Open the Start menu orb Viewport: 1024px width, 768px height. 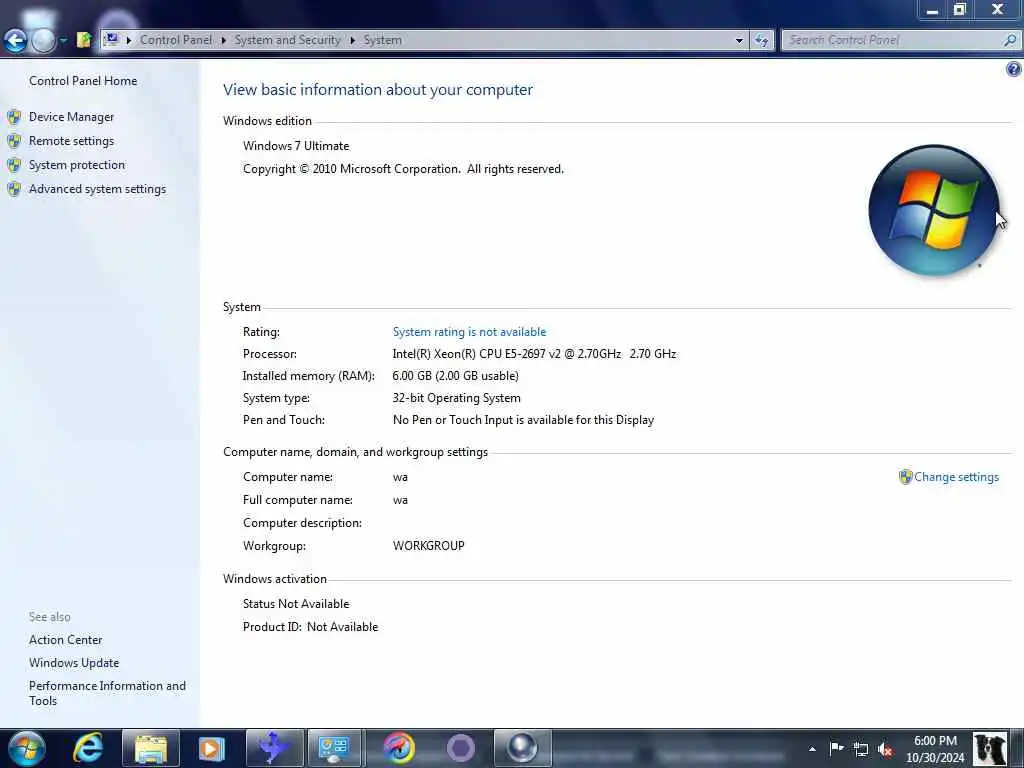(27, 748)
